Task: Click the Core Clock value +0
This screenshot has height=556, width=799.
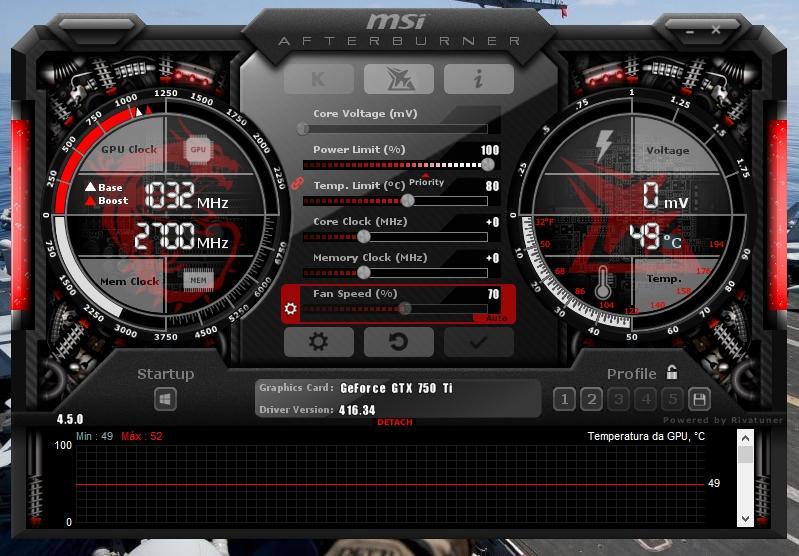Action: pos(493,222)
